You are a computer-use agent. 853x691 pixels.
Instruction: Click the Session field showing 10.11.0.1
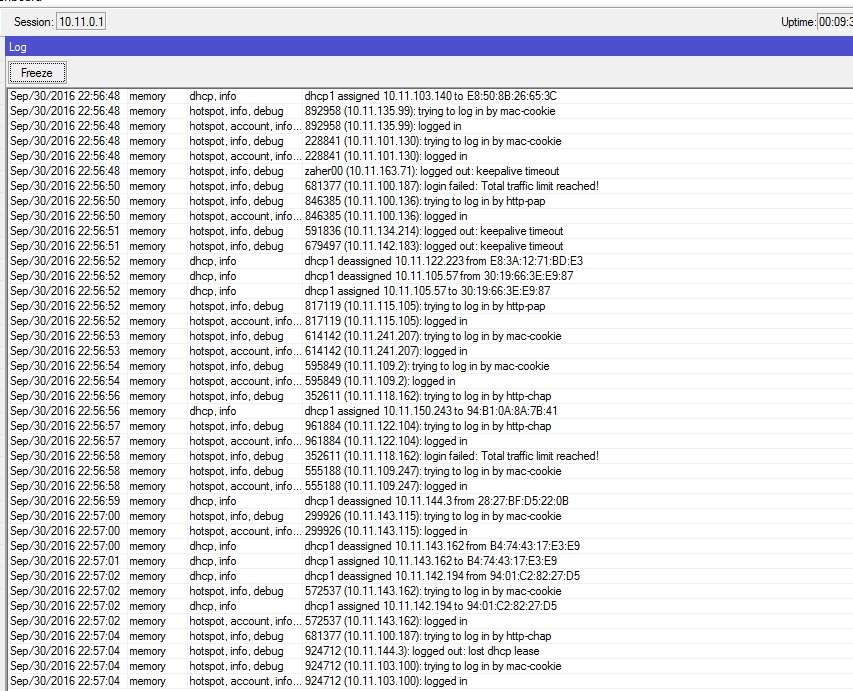(81, 22)
